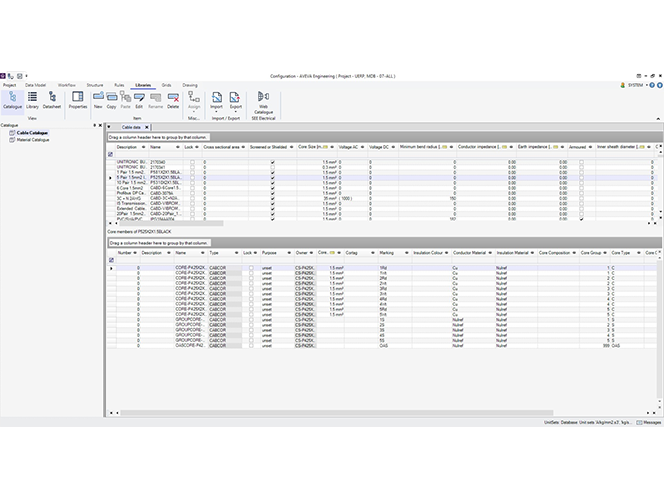Screen dimensions: 664x498
Task: Open the Rules ribbon tab
Action: 119,86
